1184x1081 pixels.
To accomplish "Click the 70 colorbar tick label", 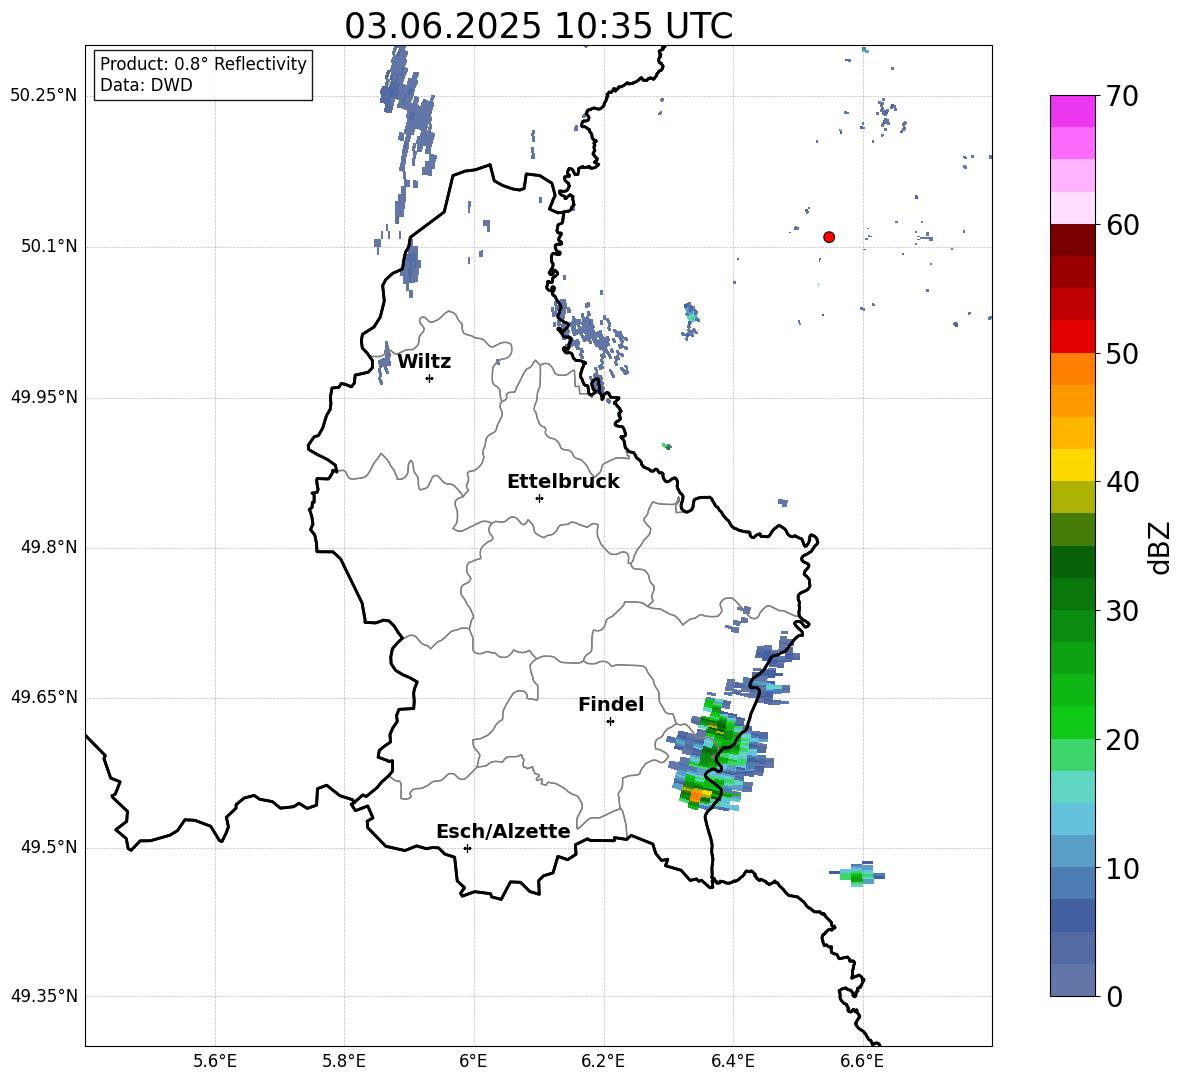I will point(1122,96).
